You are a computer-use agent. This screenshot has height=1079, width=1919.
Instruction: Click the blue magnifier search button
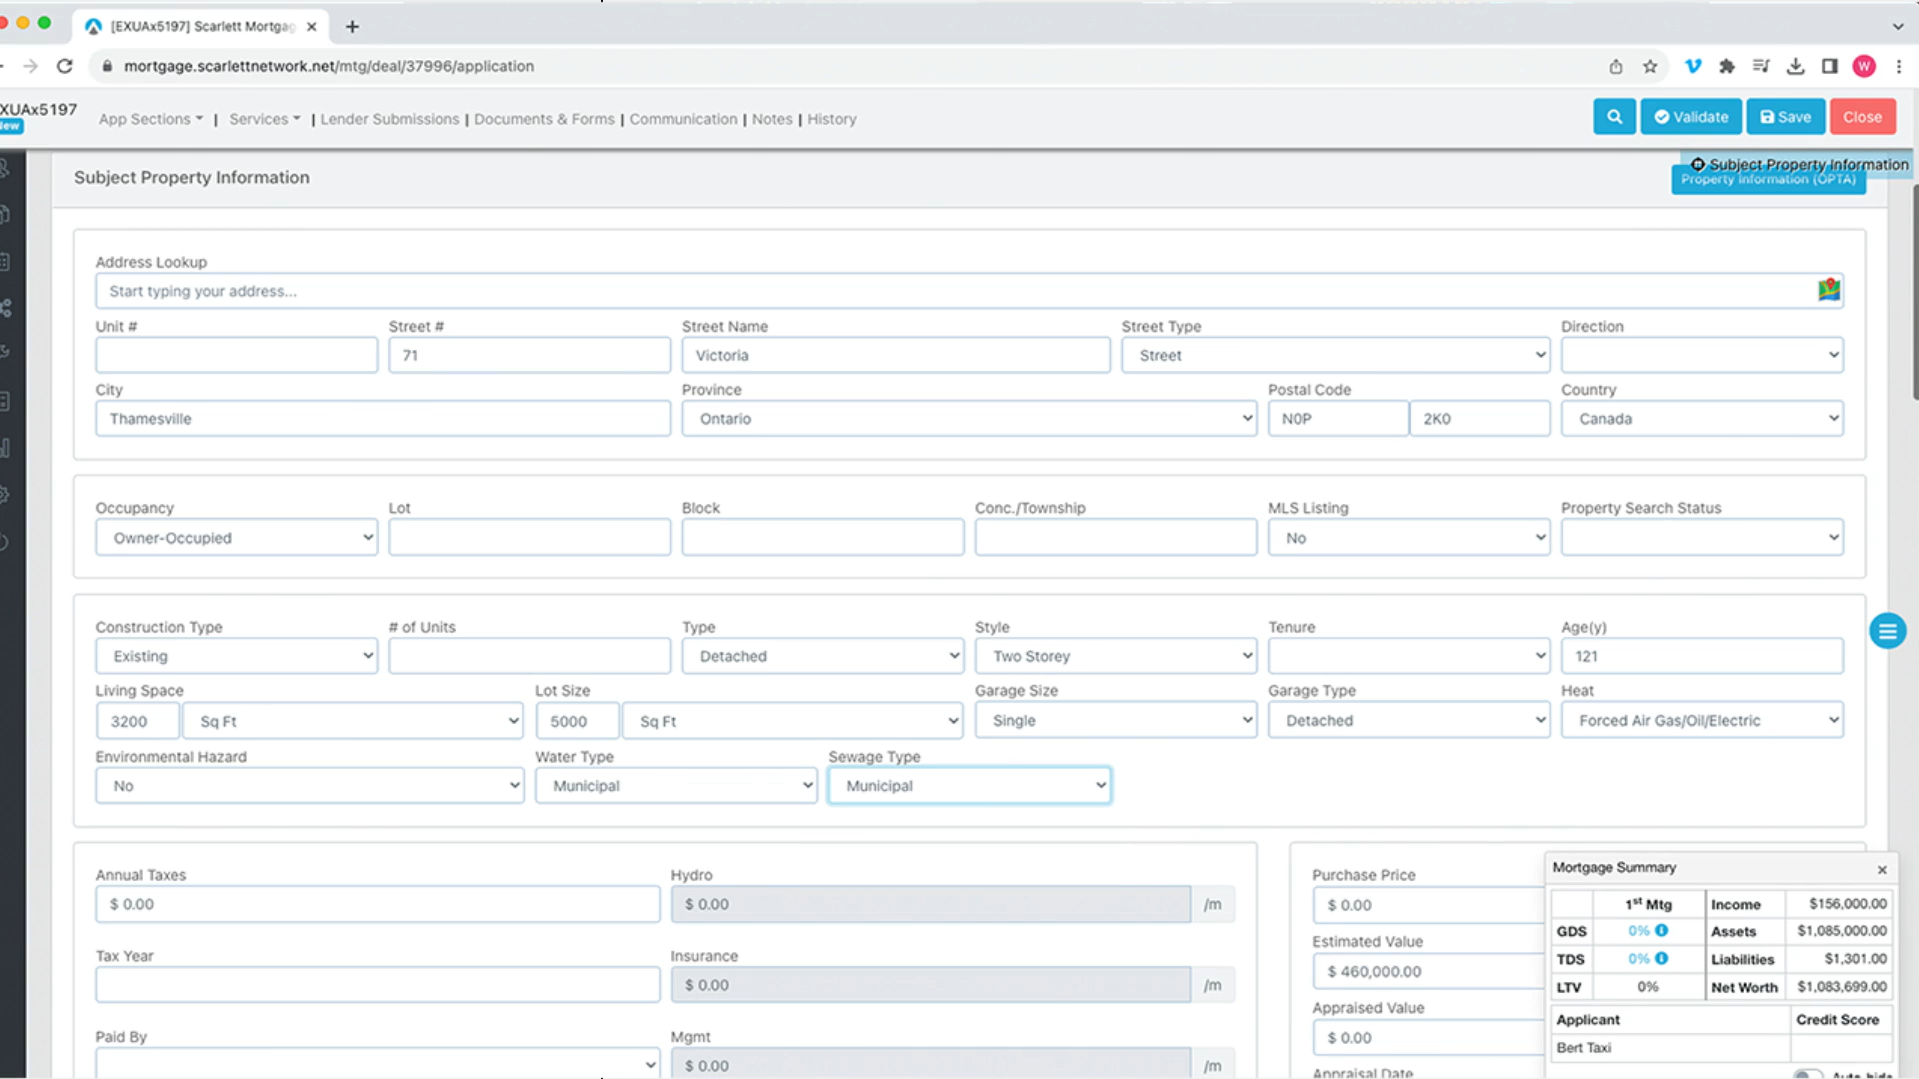point(1613,117)
